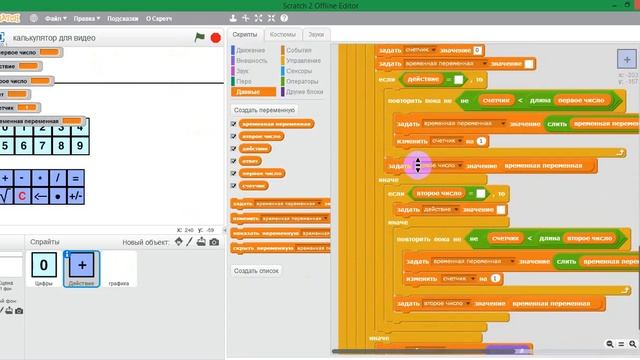Viewport: 640px width, 360px height.
Task: Select the Действия sprite thumbnail
Action: click(x=82, y=269)
